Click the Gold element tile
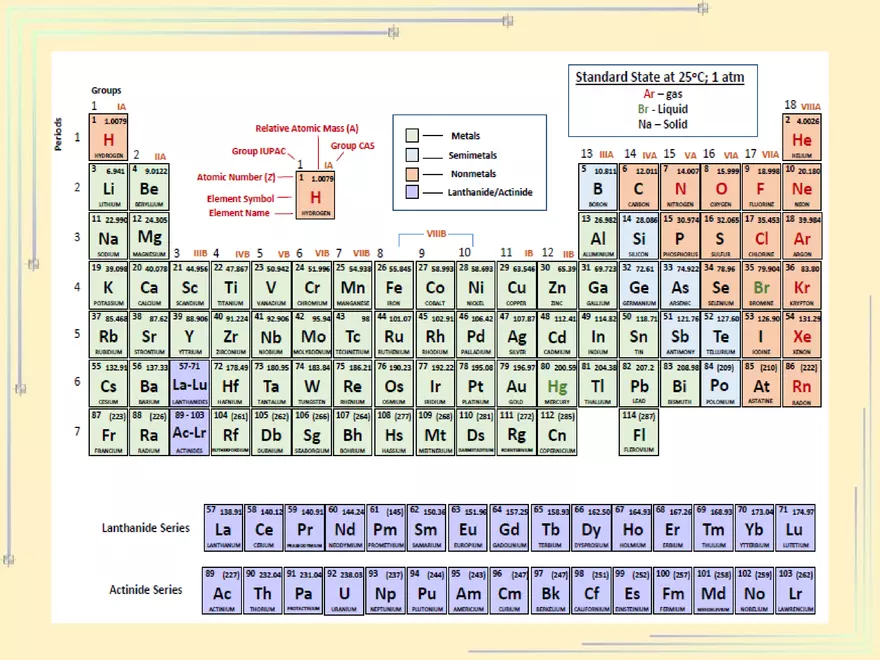Viewport: 880px width, 660px height. tap(515, 385)
